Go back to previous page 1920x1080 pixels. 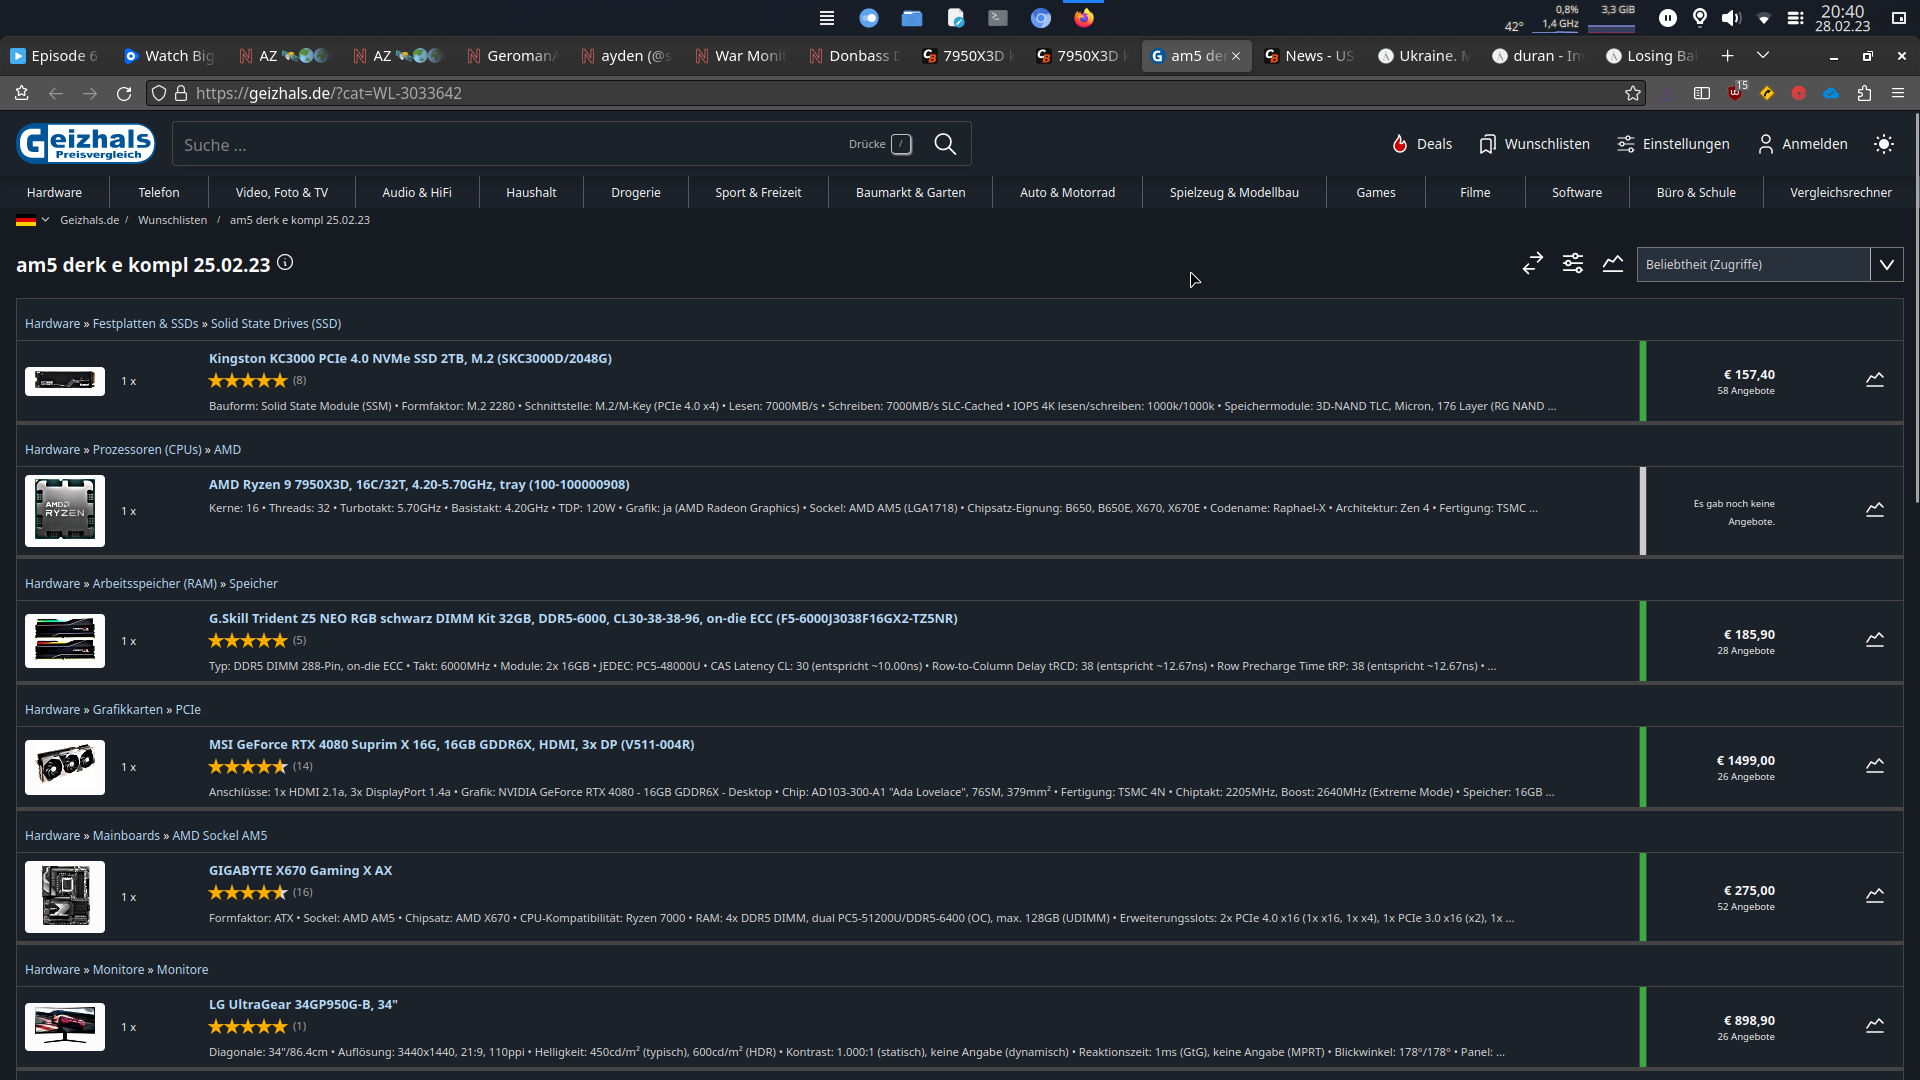click(x=56, y=93)
